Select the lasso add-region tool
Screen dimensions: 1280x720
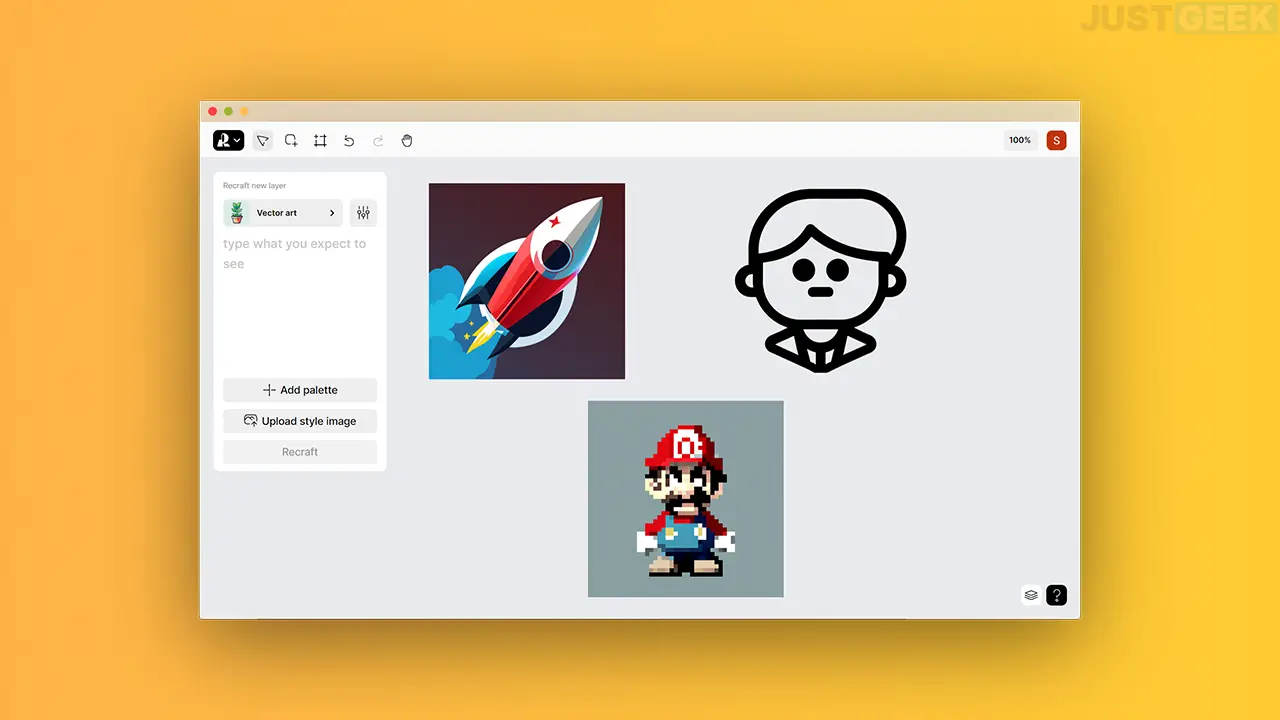291,141
